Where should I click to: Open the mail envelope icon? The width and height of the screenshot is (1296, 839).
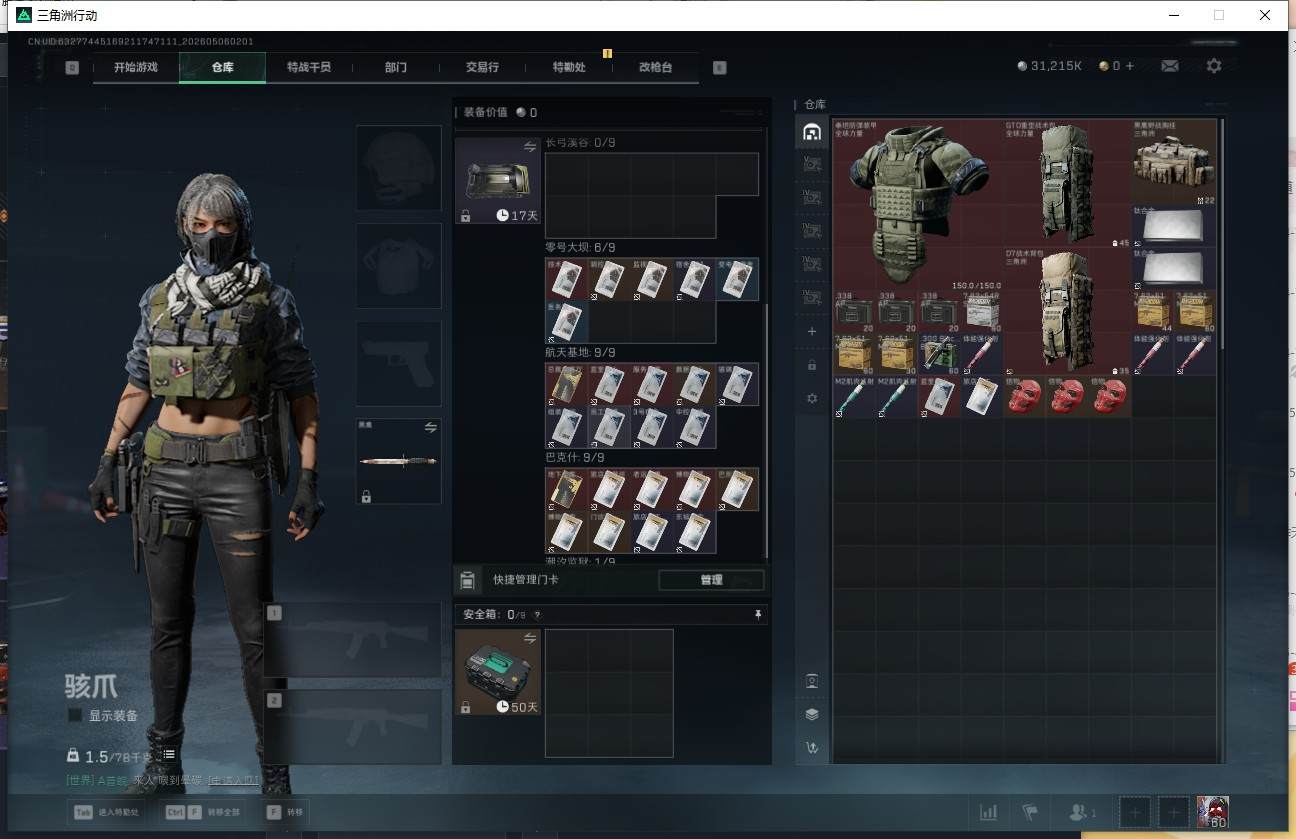click(1169, 66)
